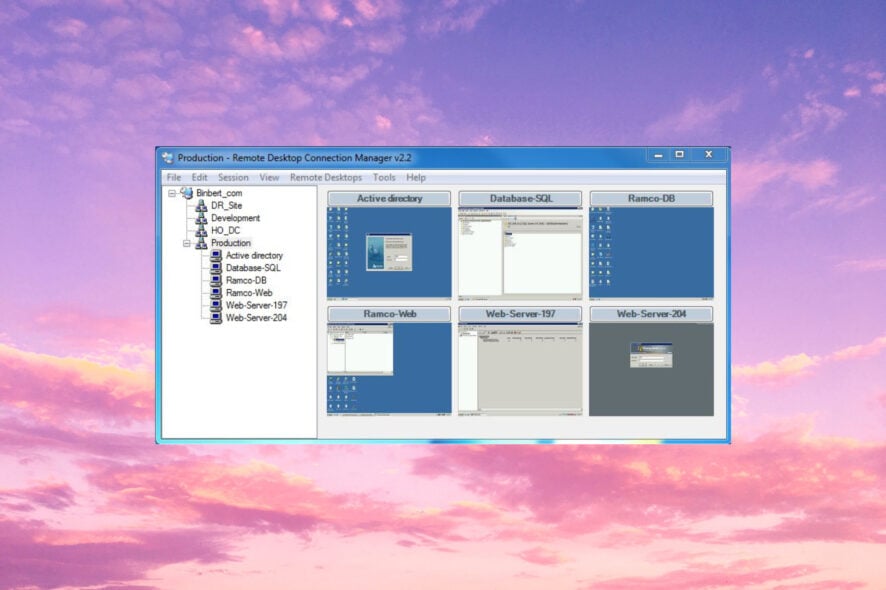The image size is (886, 590).
Task: Select DR_Site in the tree
Action: pyautogui.click(x=227, y=206)
